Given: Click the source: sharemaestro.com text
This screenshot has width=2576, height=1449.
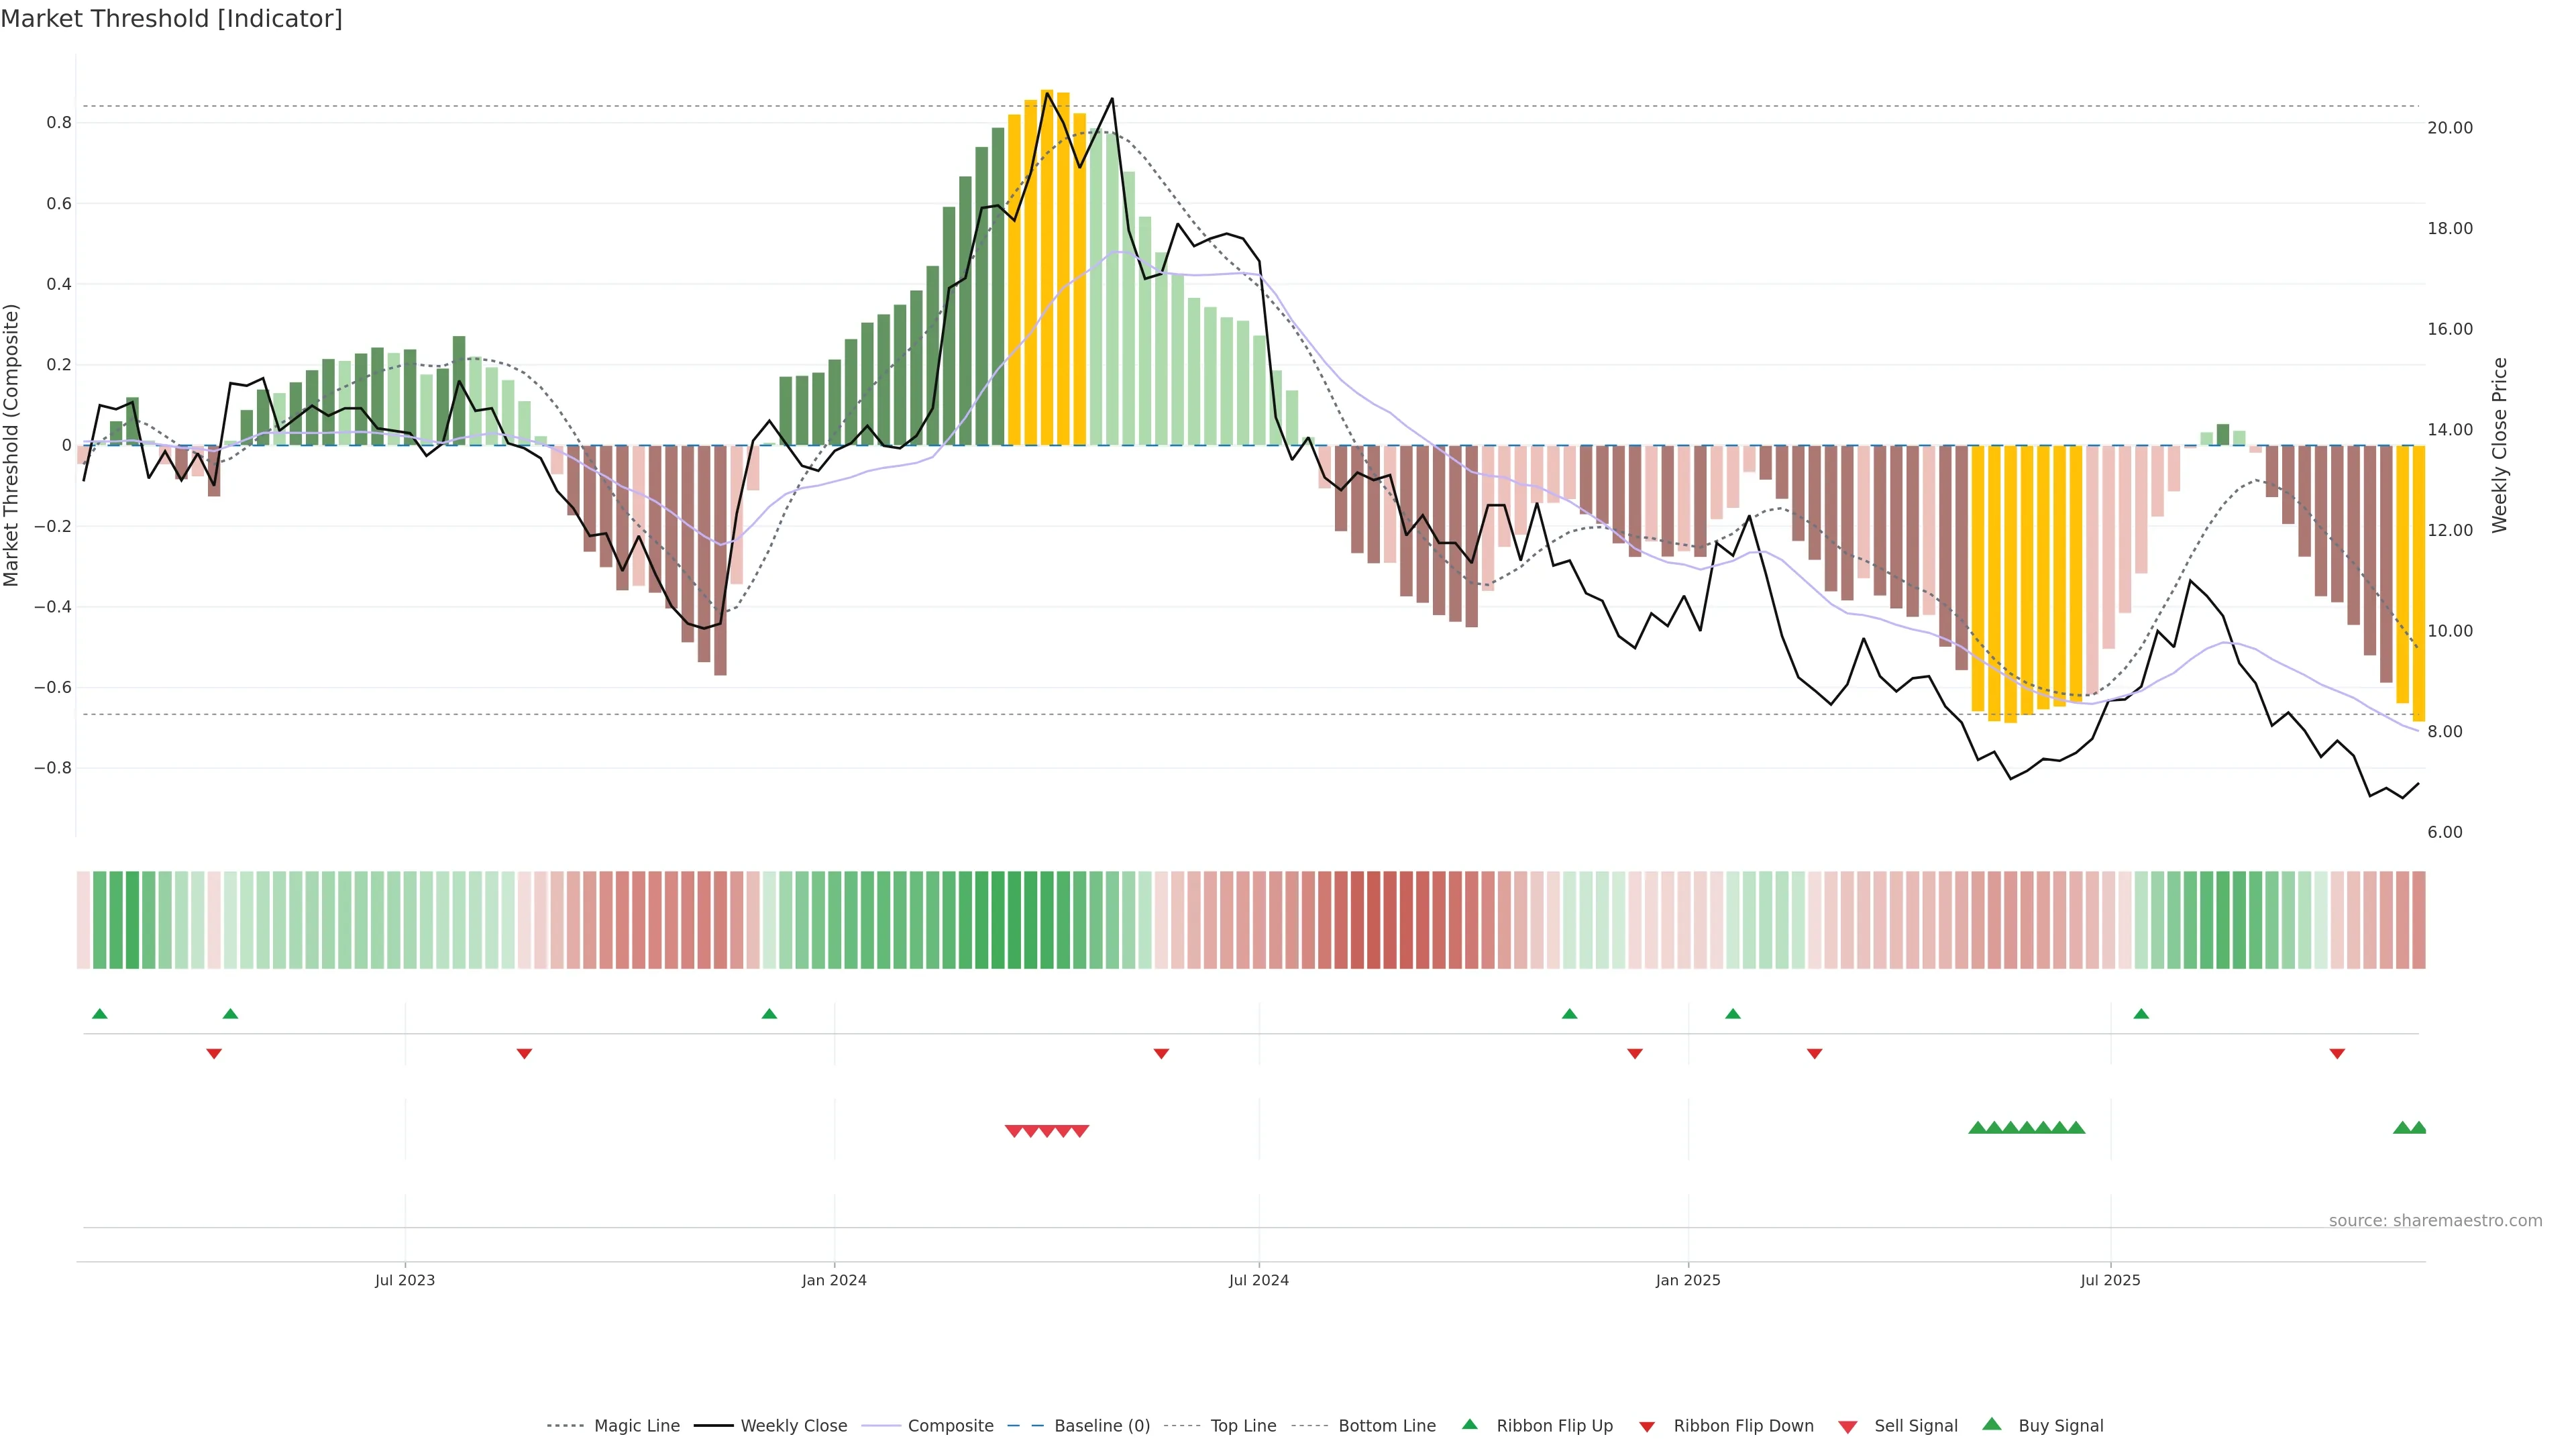Looking at the screenshot, I should pyautogui.click(x=2435, y=1220).
